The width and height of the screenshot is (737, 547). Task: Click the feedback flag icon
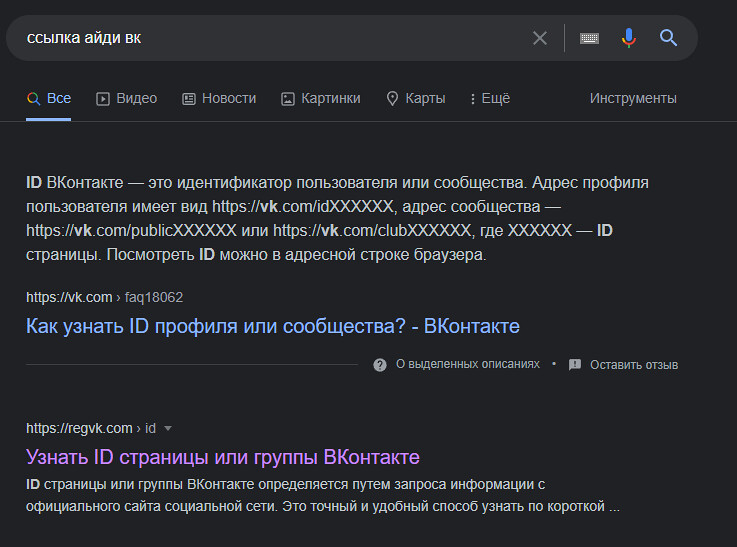click(x=574, y=365)
